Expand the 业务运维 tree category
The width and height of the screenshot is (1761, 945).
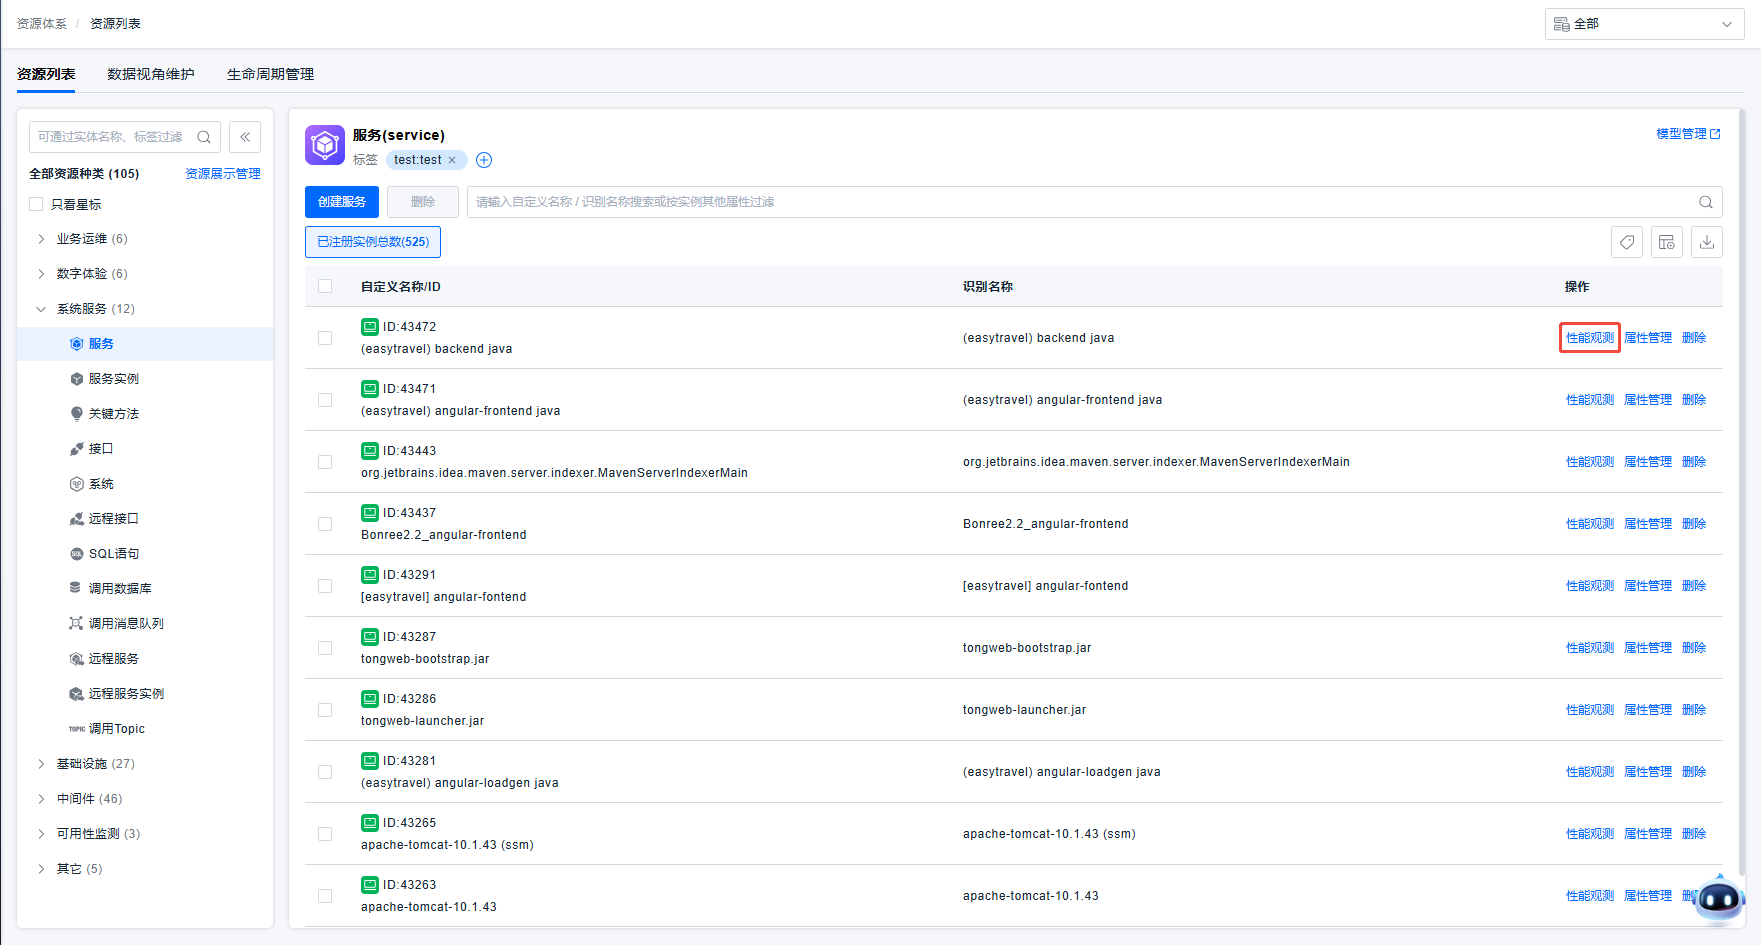point(41,239)
